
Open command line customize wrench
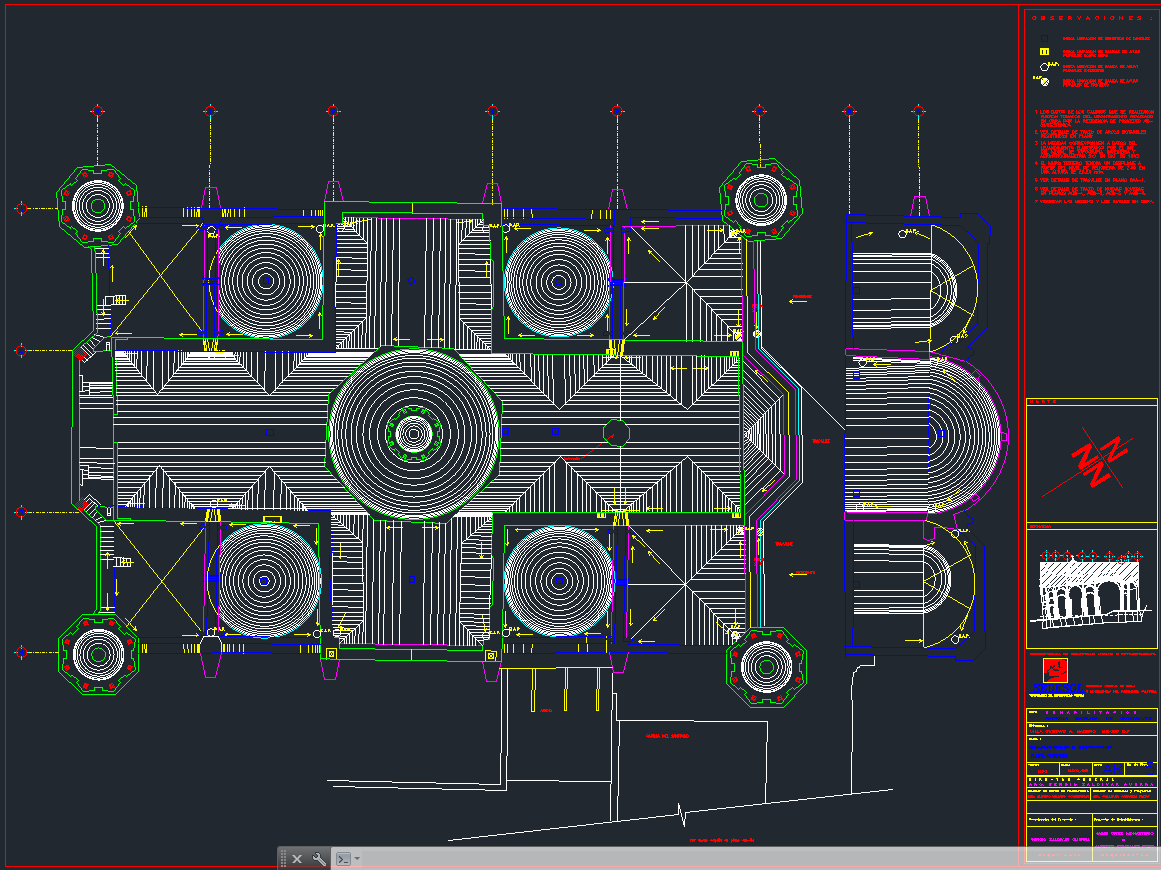tap(319, 859)
